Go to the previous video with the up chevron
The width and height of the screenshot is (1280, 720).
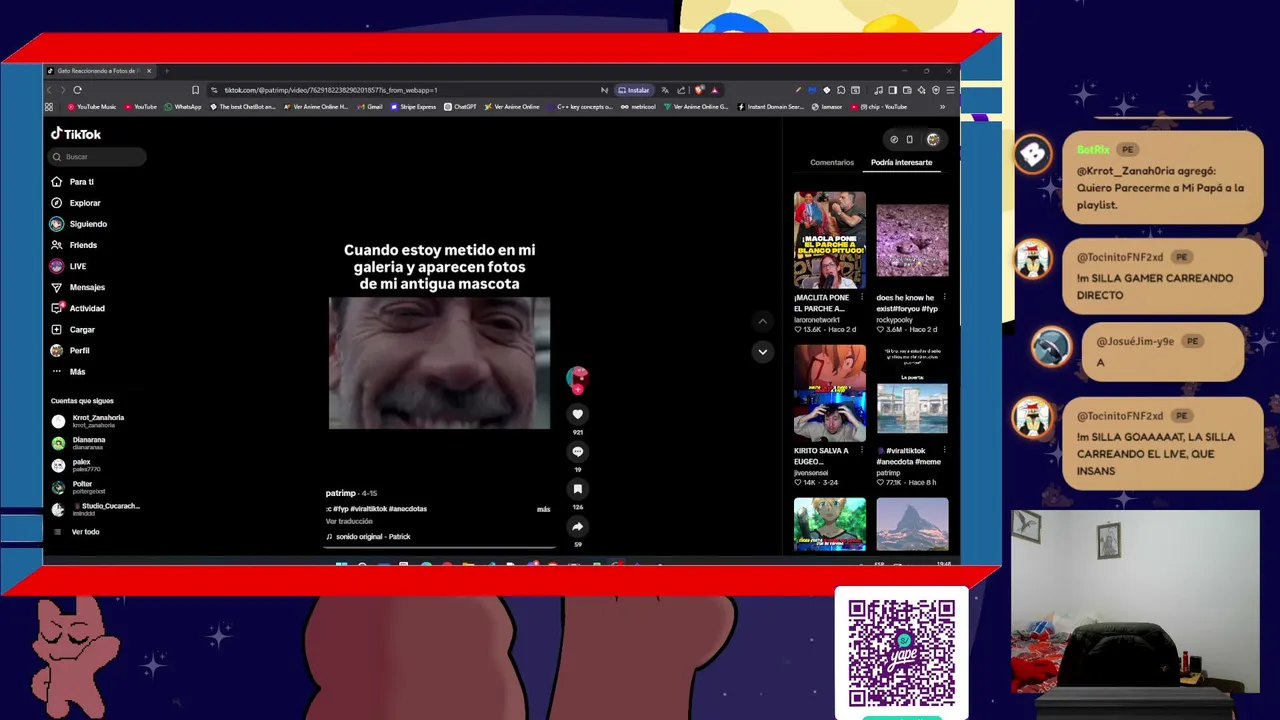[762, 321]
